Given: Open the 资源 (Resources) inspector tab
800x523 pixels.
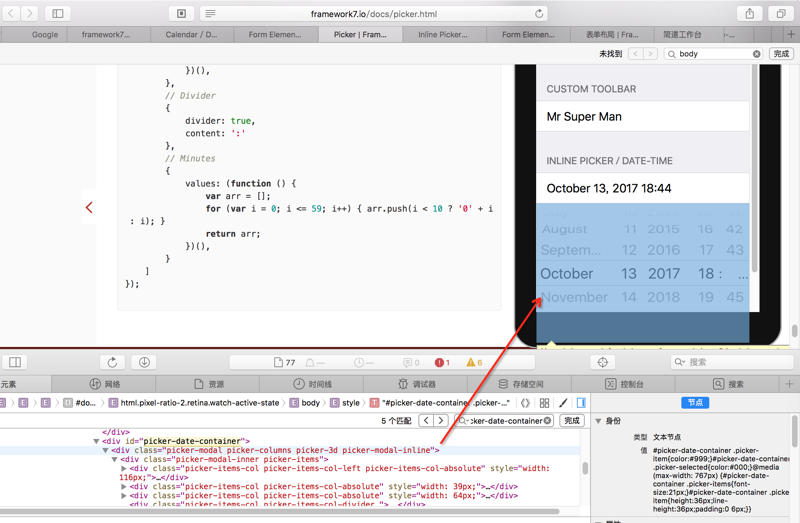Looking at the screenshot, I should point(209,384).
